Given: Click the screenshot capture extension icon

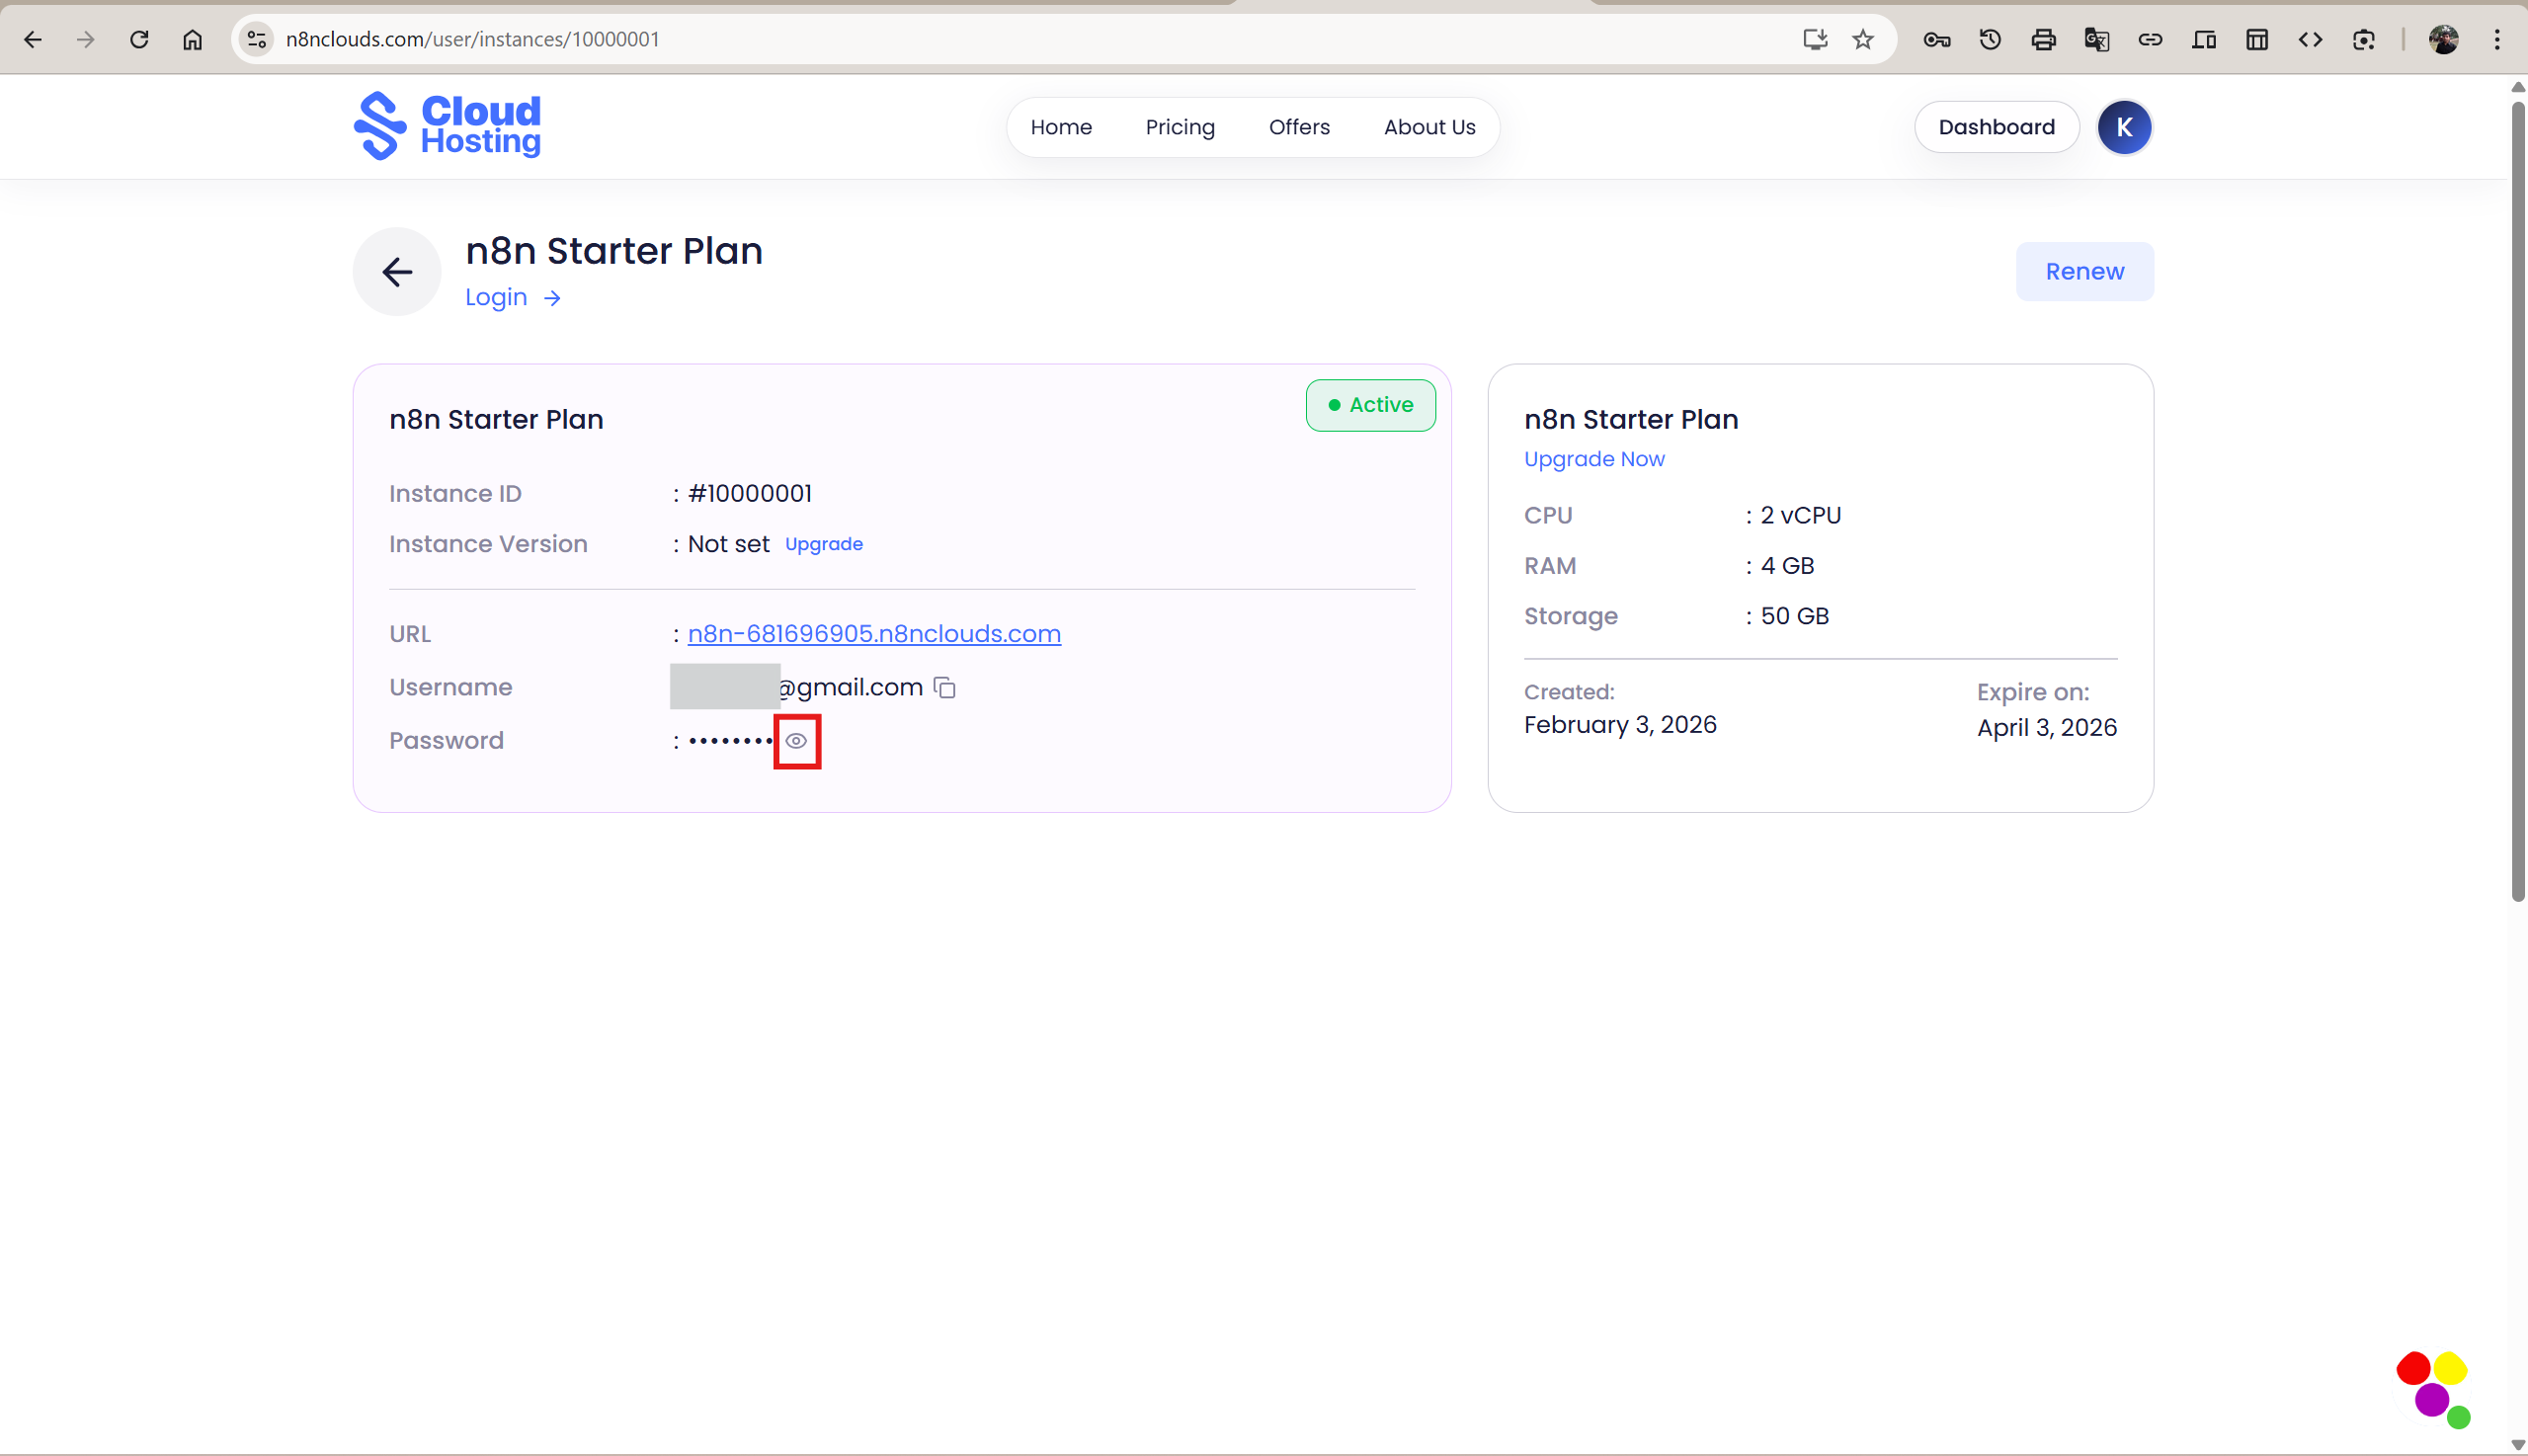Looking at the screenshot, I should [x=2364, y=39].
